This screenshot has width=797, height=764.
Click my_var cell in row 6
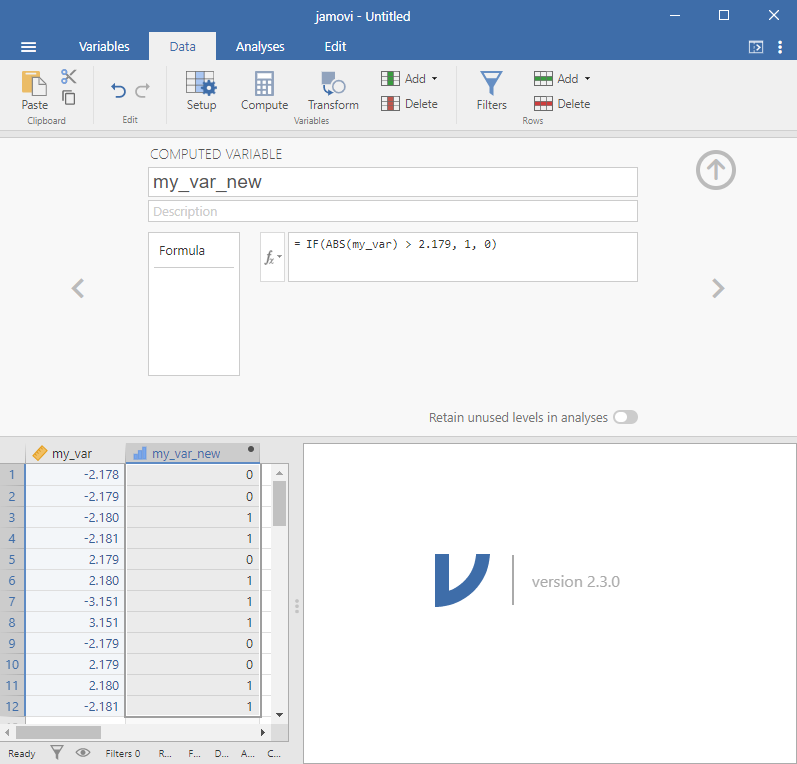point(75,580)
